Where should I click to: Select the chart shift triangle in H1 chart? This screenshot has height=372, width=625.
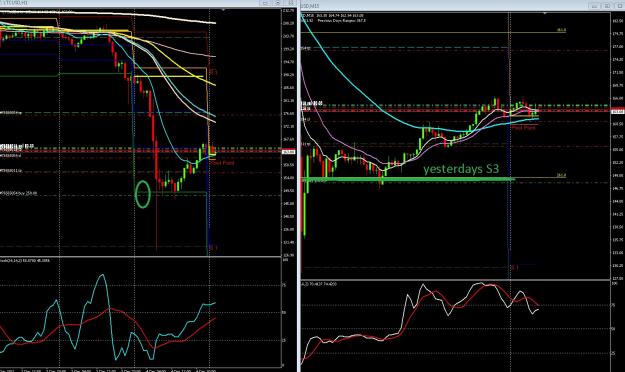pyautogui.click(x=224, y=10)
